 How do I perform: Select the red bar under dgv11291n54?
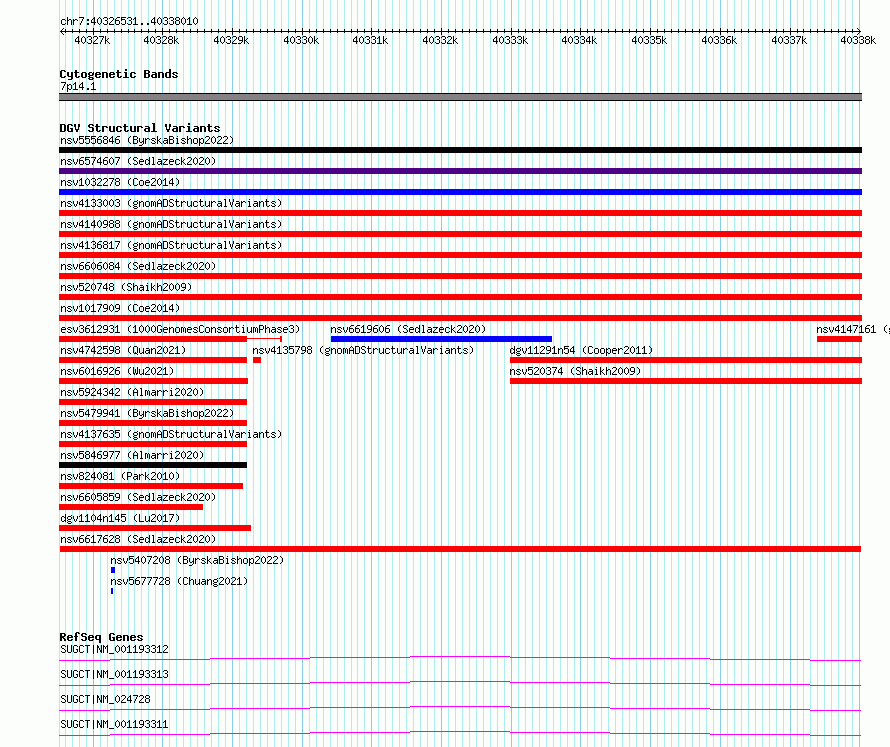(x=686, y=360)
